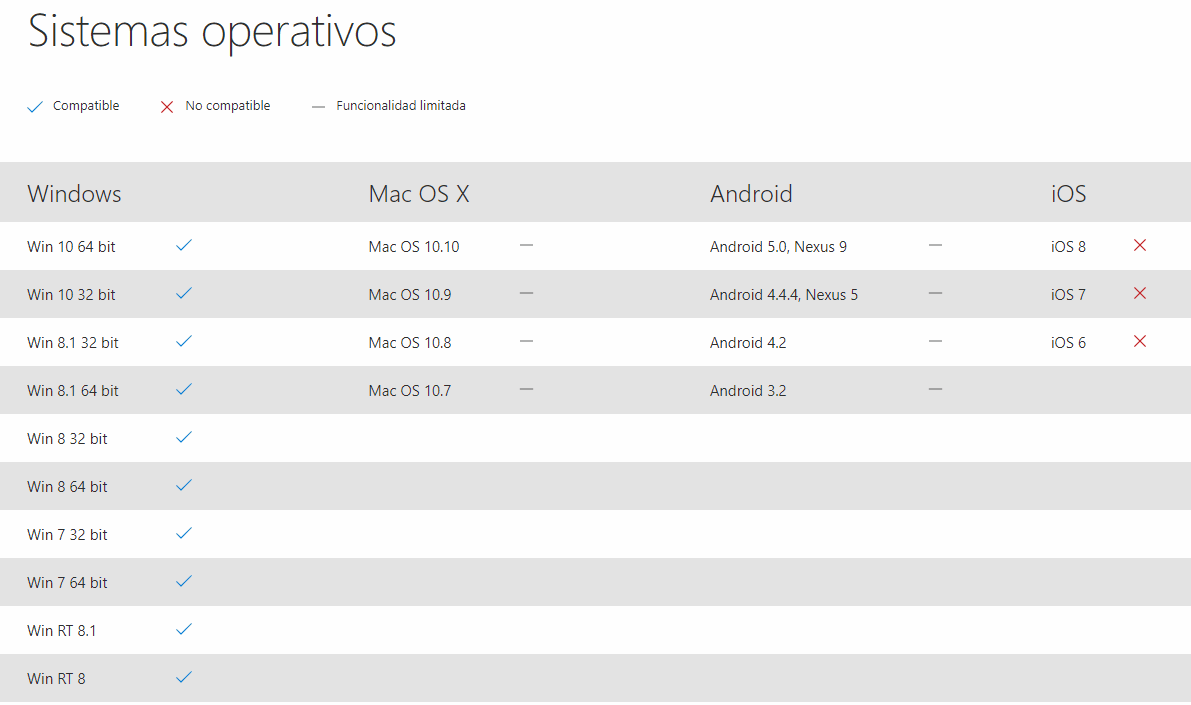Image resolution: width=1191 pixels, height=705 pixels.
Task: Click the iOS 8 text
Action: pyautogui.click(x=1069, y=247)
